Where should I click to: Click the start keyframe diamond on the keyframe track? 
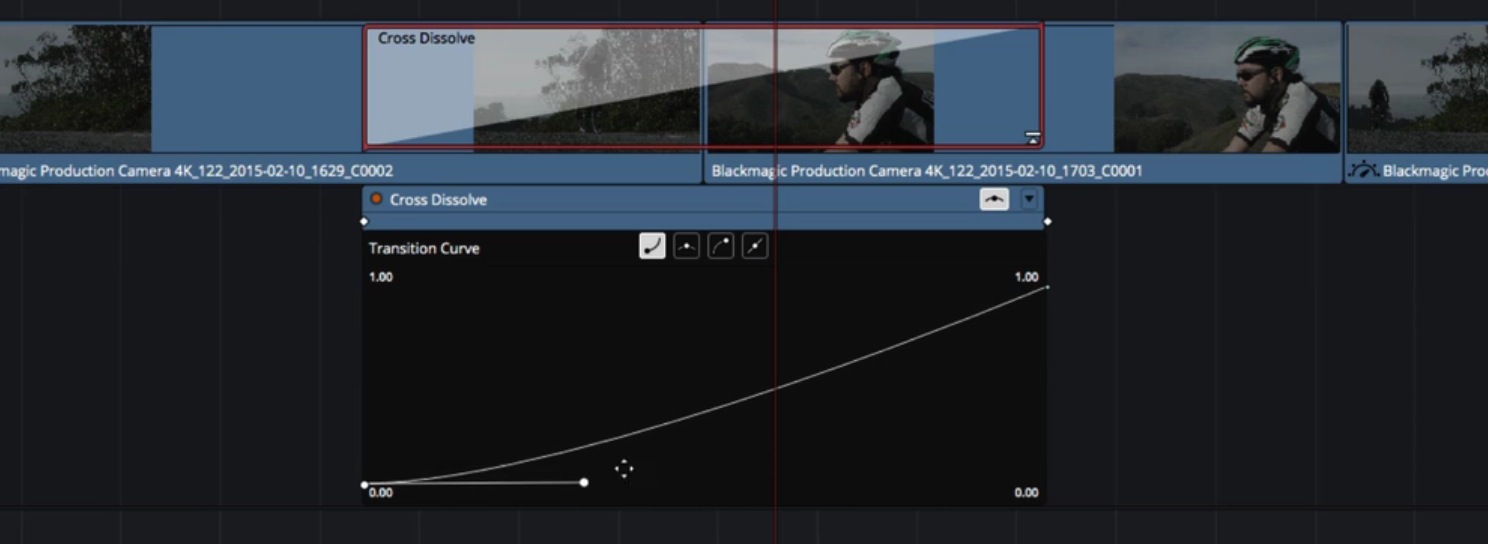pos(364,221)
